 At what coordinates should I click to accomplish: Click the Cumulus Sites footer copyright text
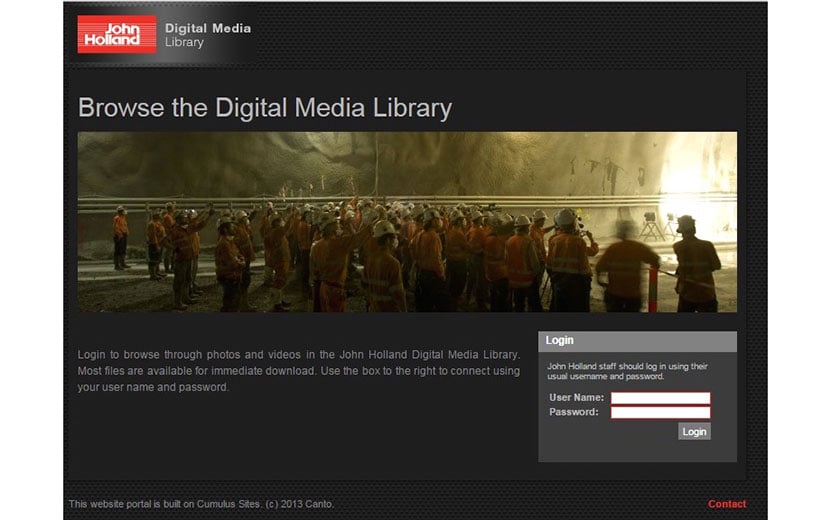point(201,504)
